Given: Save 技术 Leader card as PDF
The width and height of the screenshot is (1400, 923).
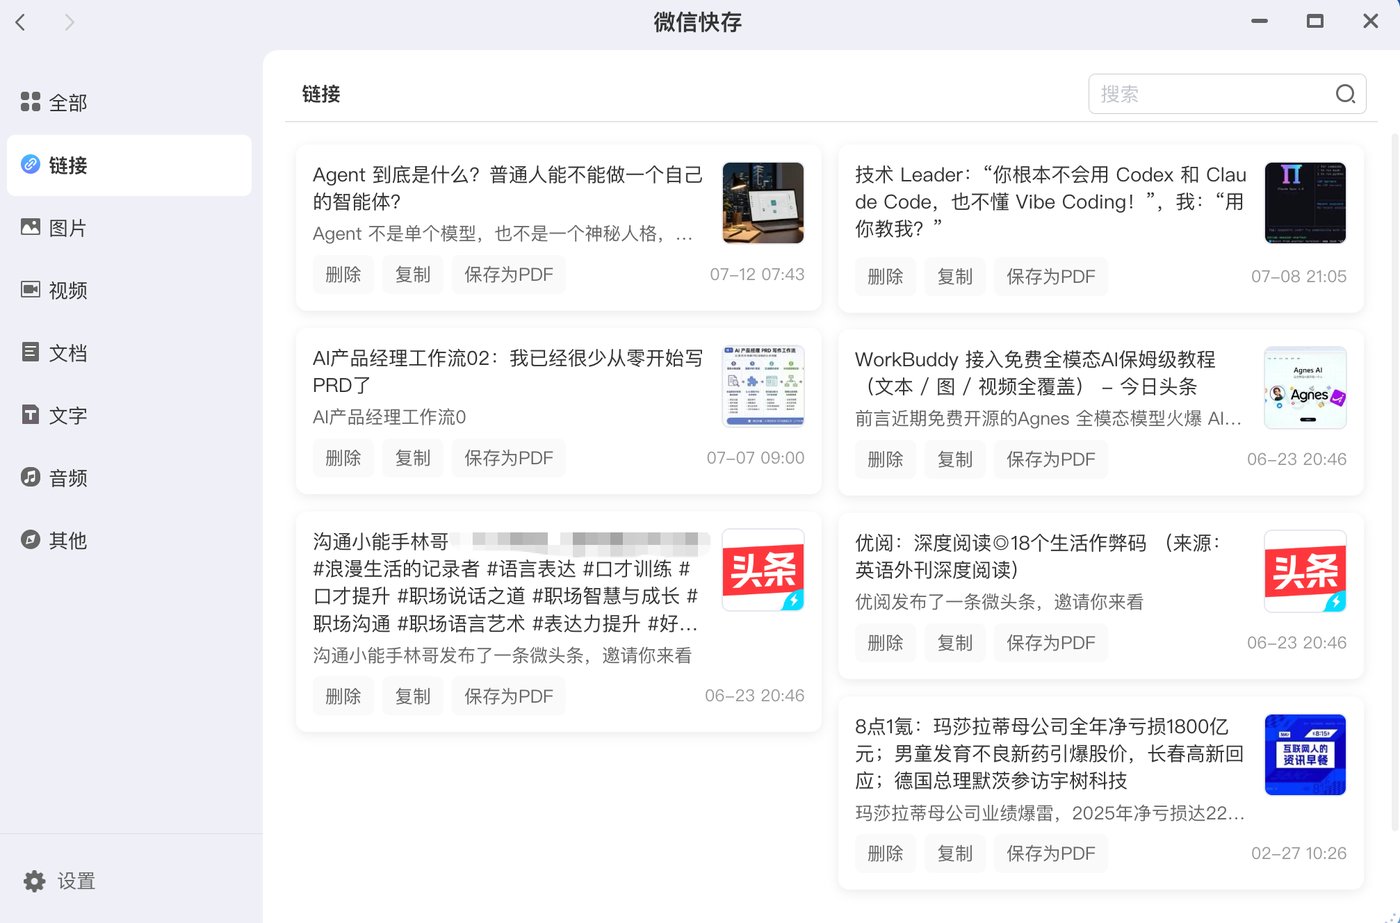Looking at the screenshot, I should pyautogui.click(x=1051, y=276).
